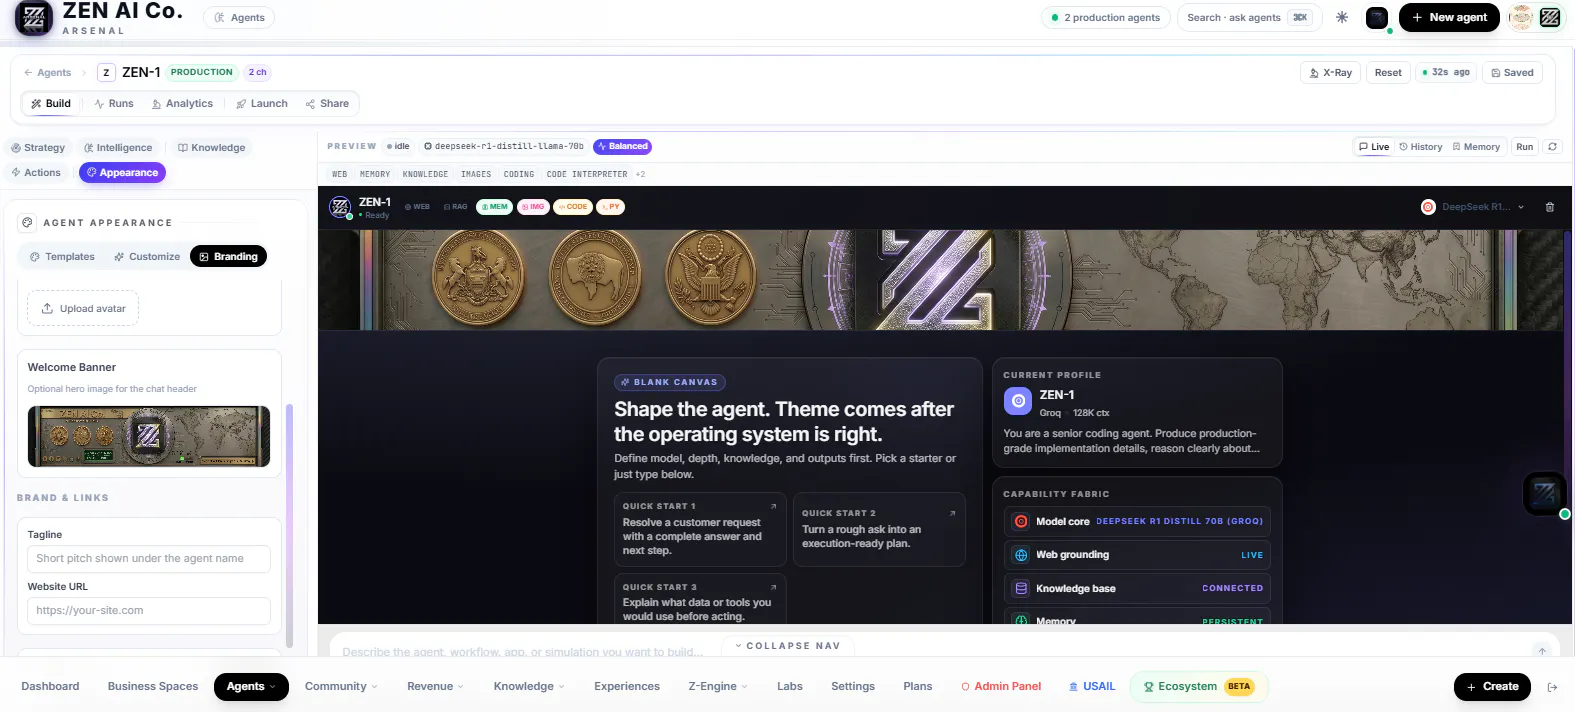This screenshot has width=1575, height=712.
Task: Click the left panel vertical scrollbar
Action: 289,527
